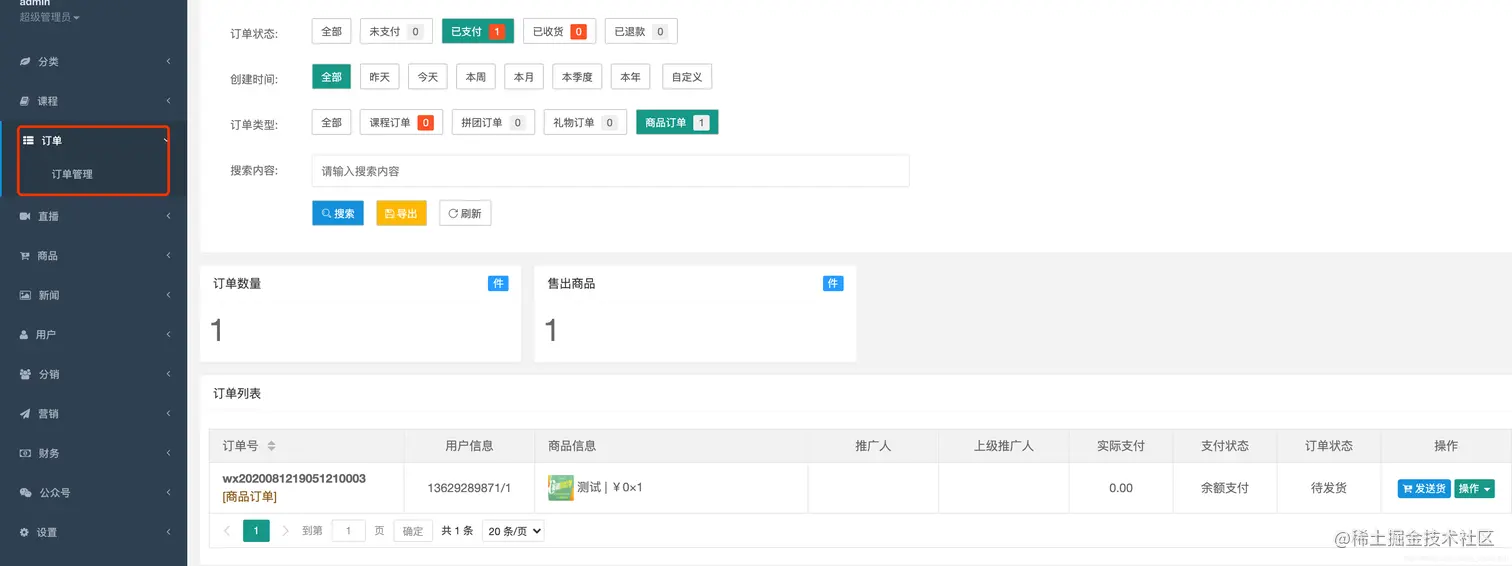Filter order status by 全部
The height and width of the screenshot is (566, 1512).
click(x=331, y=32)
